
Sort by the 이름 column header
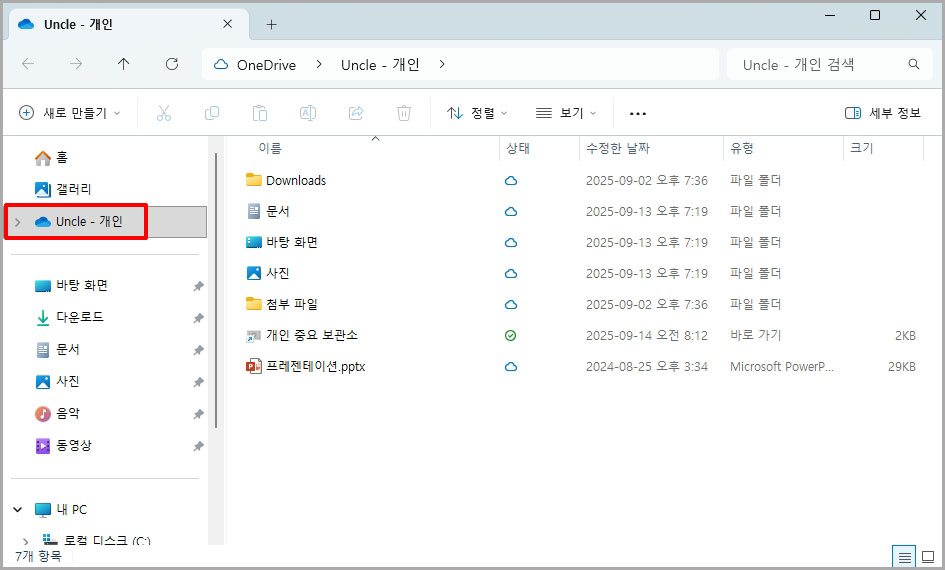269,148
